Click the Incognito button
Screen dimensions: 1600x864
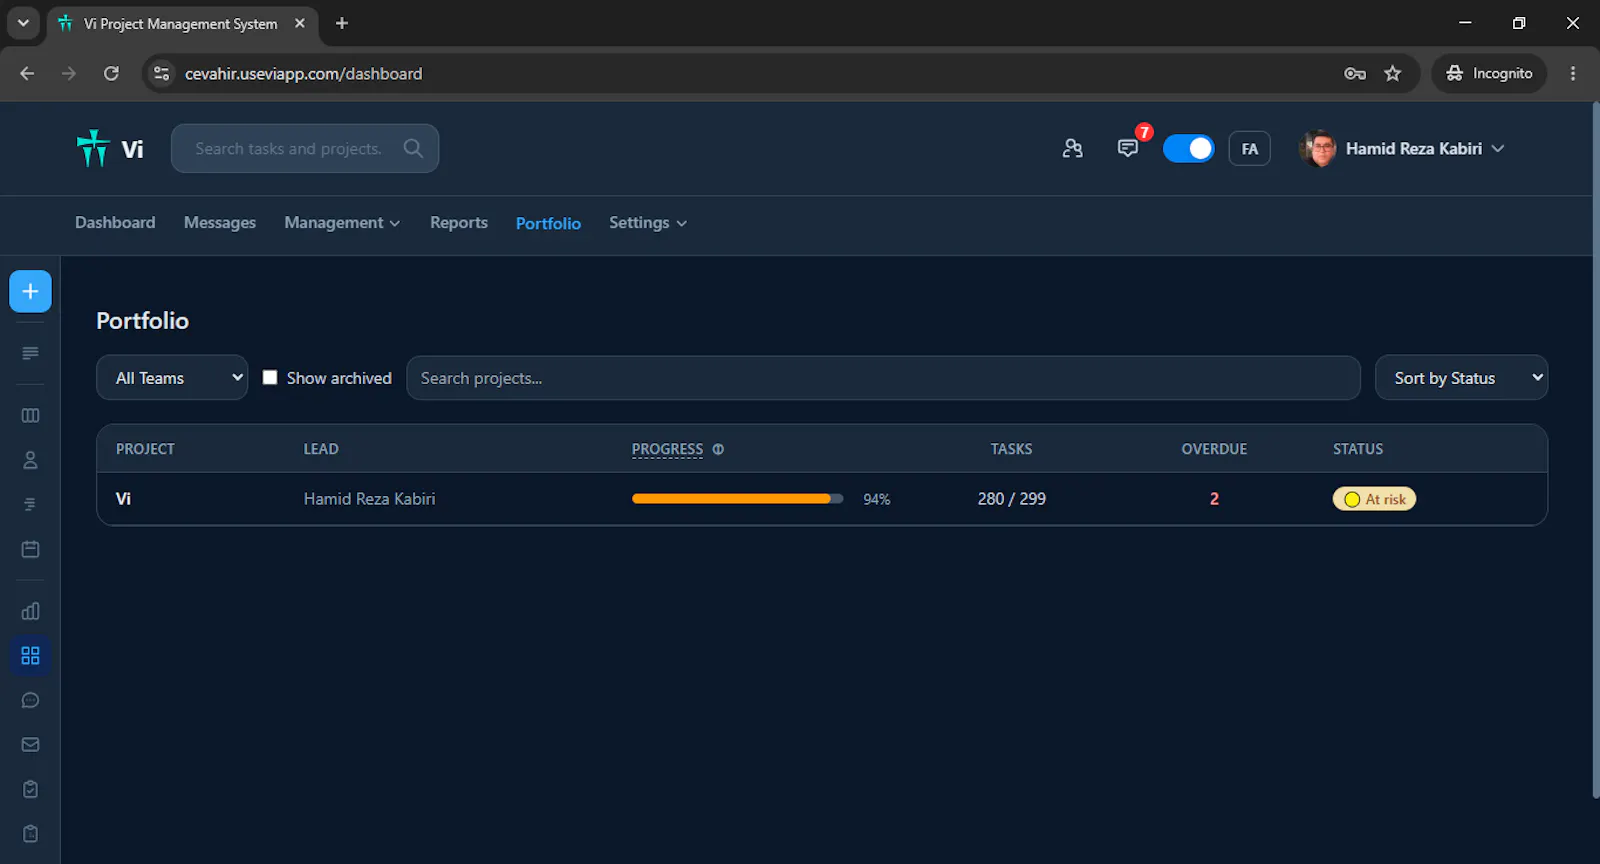point(1489,73)
